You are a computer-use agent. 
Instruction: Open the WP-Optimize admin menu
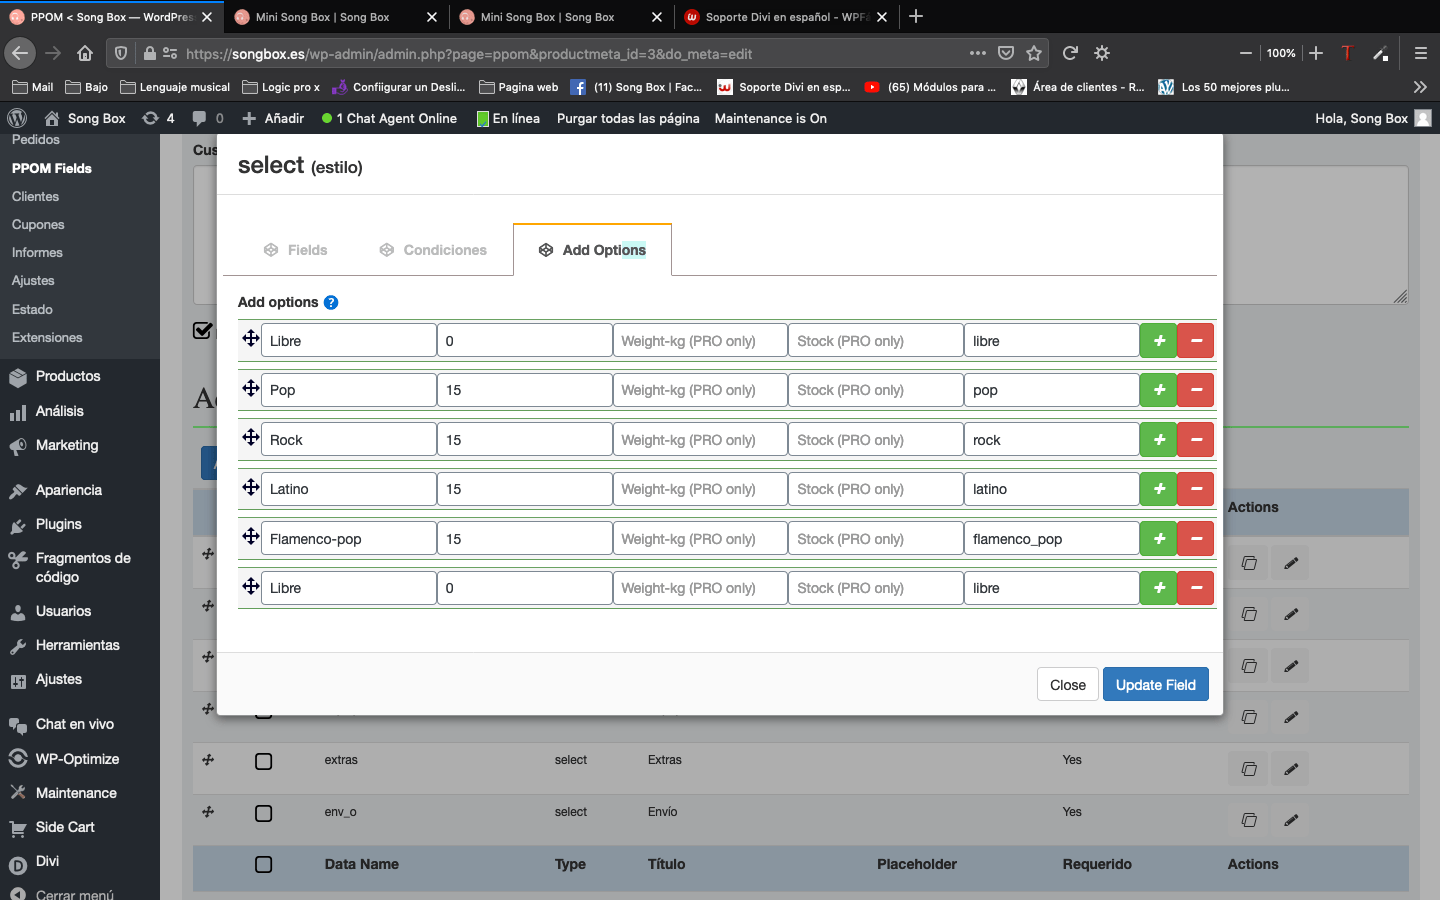(77, 759)
